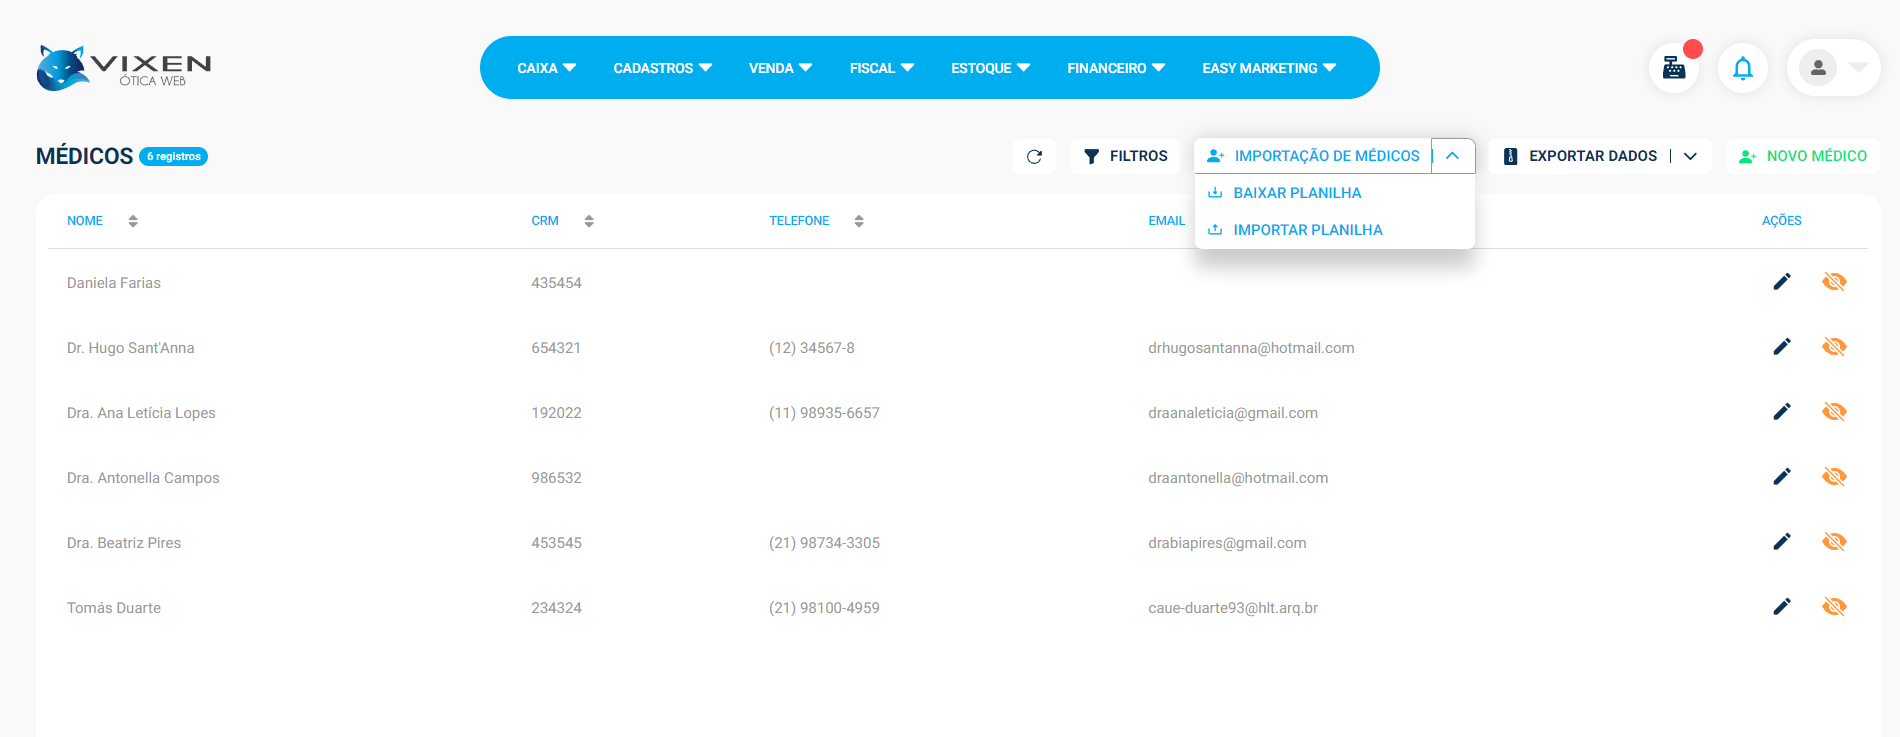This screenshot has width=1900, height=737.
Task: Open the user profile dropdown
Action: (1833, 68)
